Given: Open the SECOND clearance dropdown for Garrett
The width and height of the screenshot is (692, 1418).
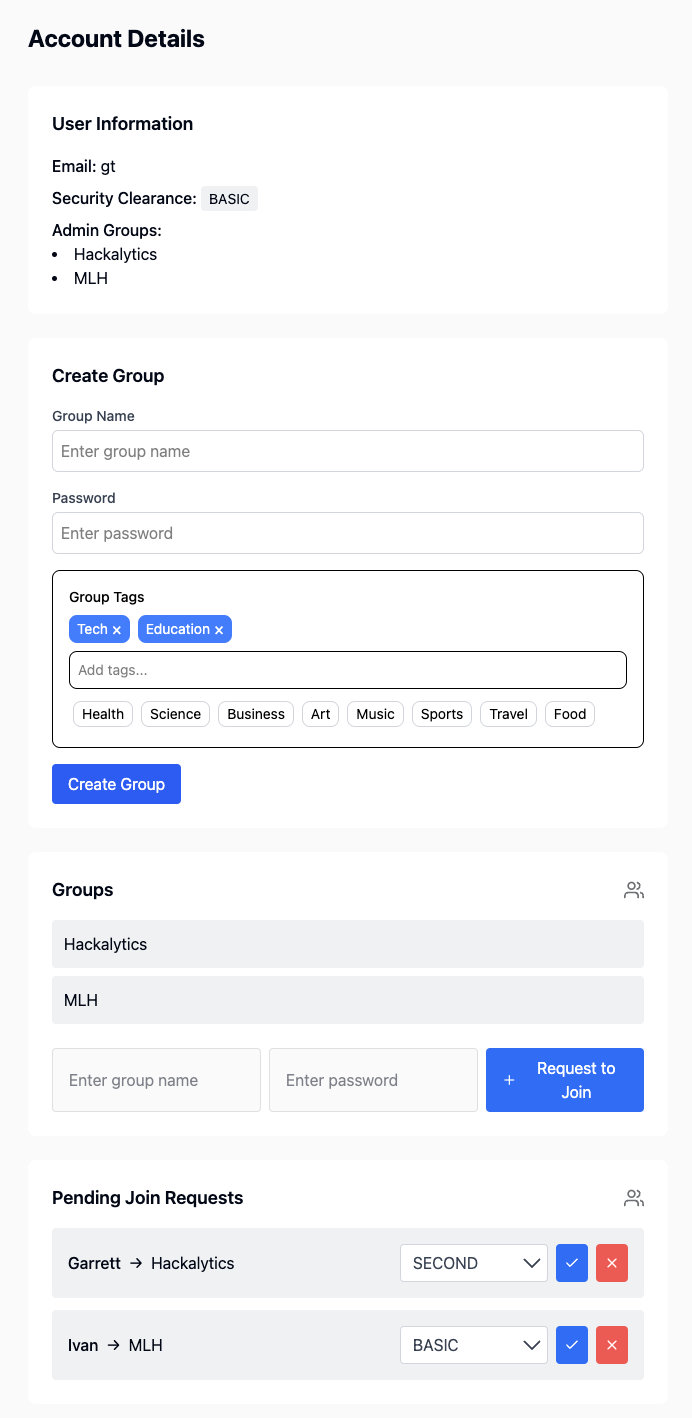Looking at the screenshot, I should (474, 1263).
